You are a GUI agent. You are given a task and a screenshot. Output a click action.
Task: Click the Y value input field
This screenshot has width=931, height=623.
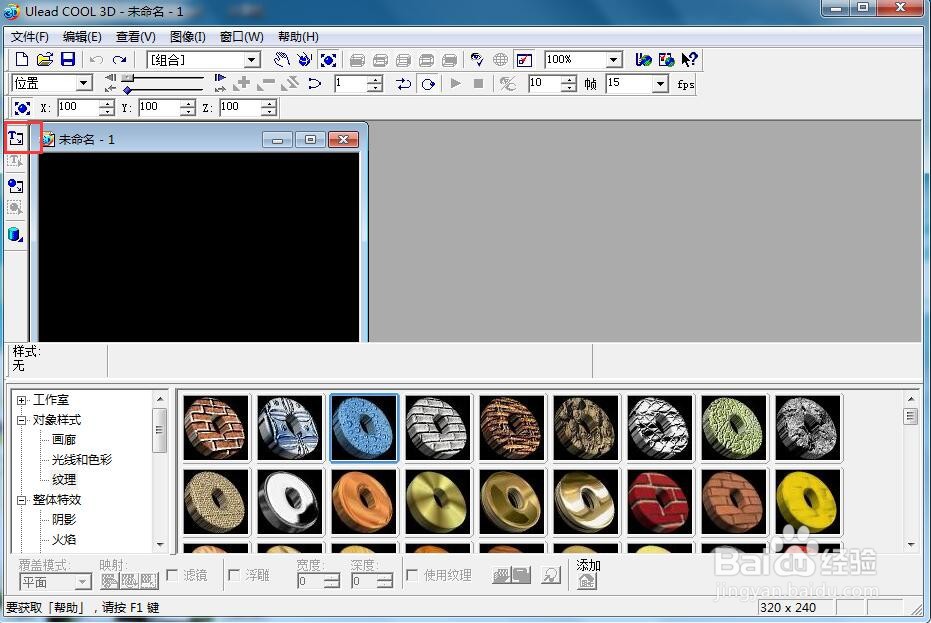coord(159,107)
